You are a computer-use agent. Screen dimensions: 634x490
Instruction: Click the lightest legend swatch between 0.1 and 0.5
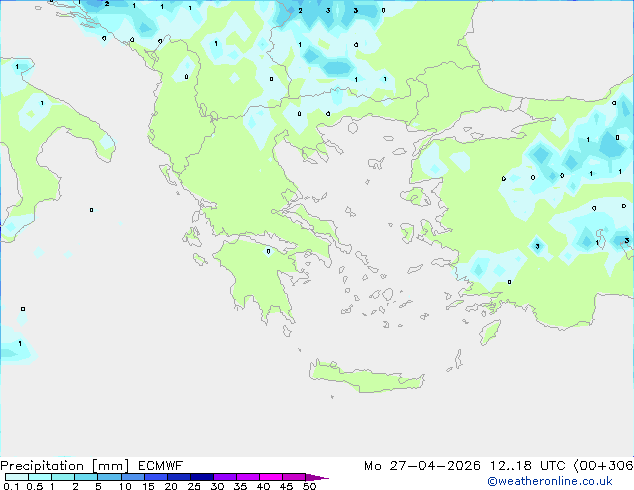tap(17, 477)
